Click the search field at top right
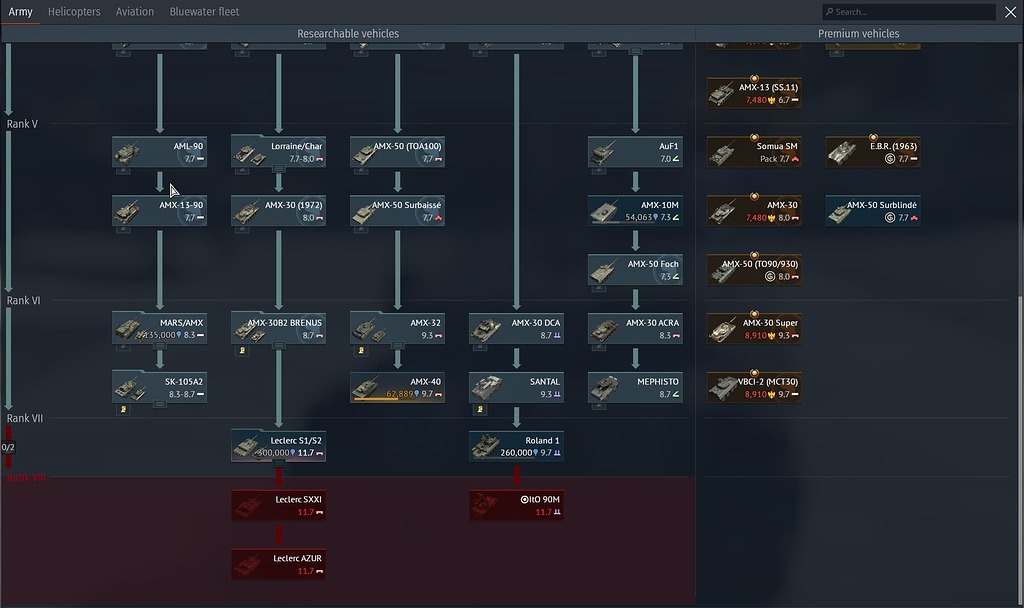The height and width of the screenshot is (608, 1024). [x=910, y=11]
